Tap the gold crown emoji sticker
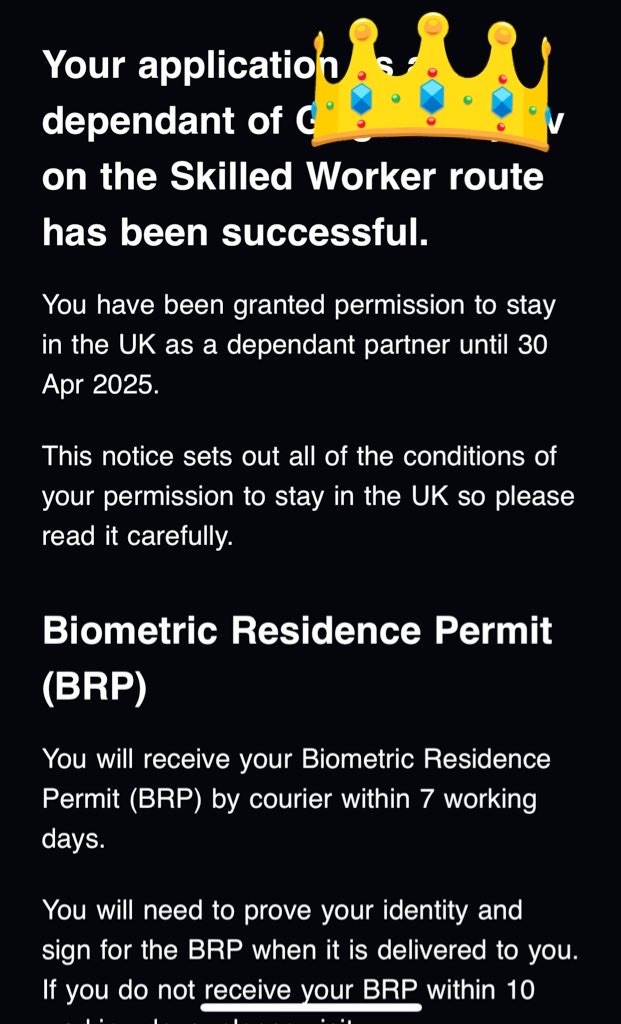 tap(431, 80)
